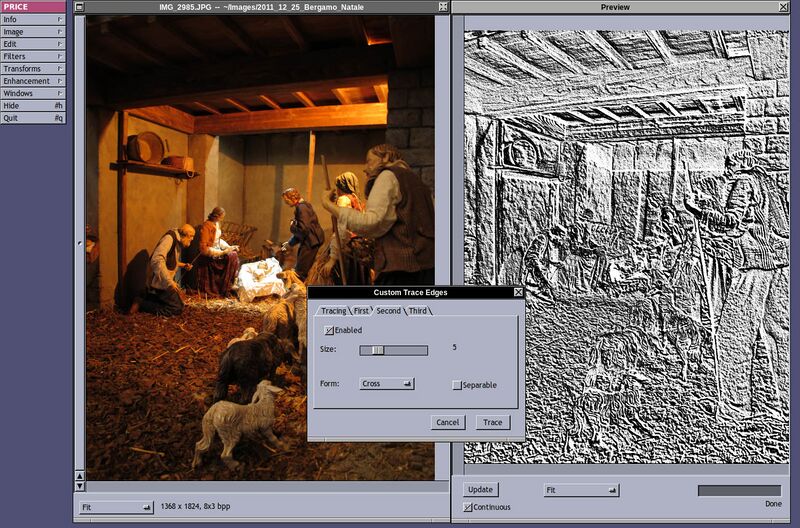Switch to the First tab
This screenshot has height=528, width=800.
pos(361,311)
